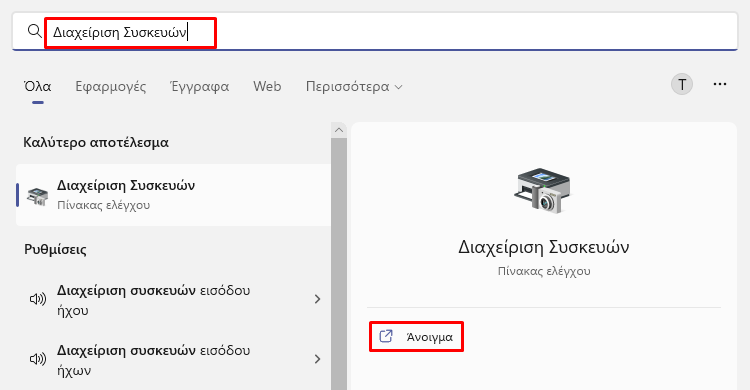Expand arrow for εισόδου ήχου result
Image resolution: width=750 pixels, height=390 pixels.
(x=317, y=300)
